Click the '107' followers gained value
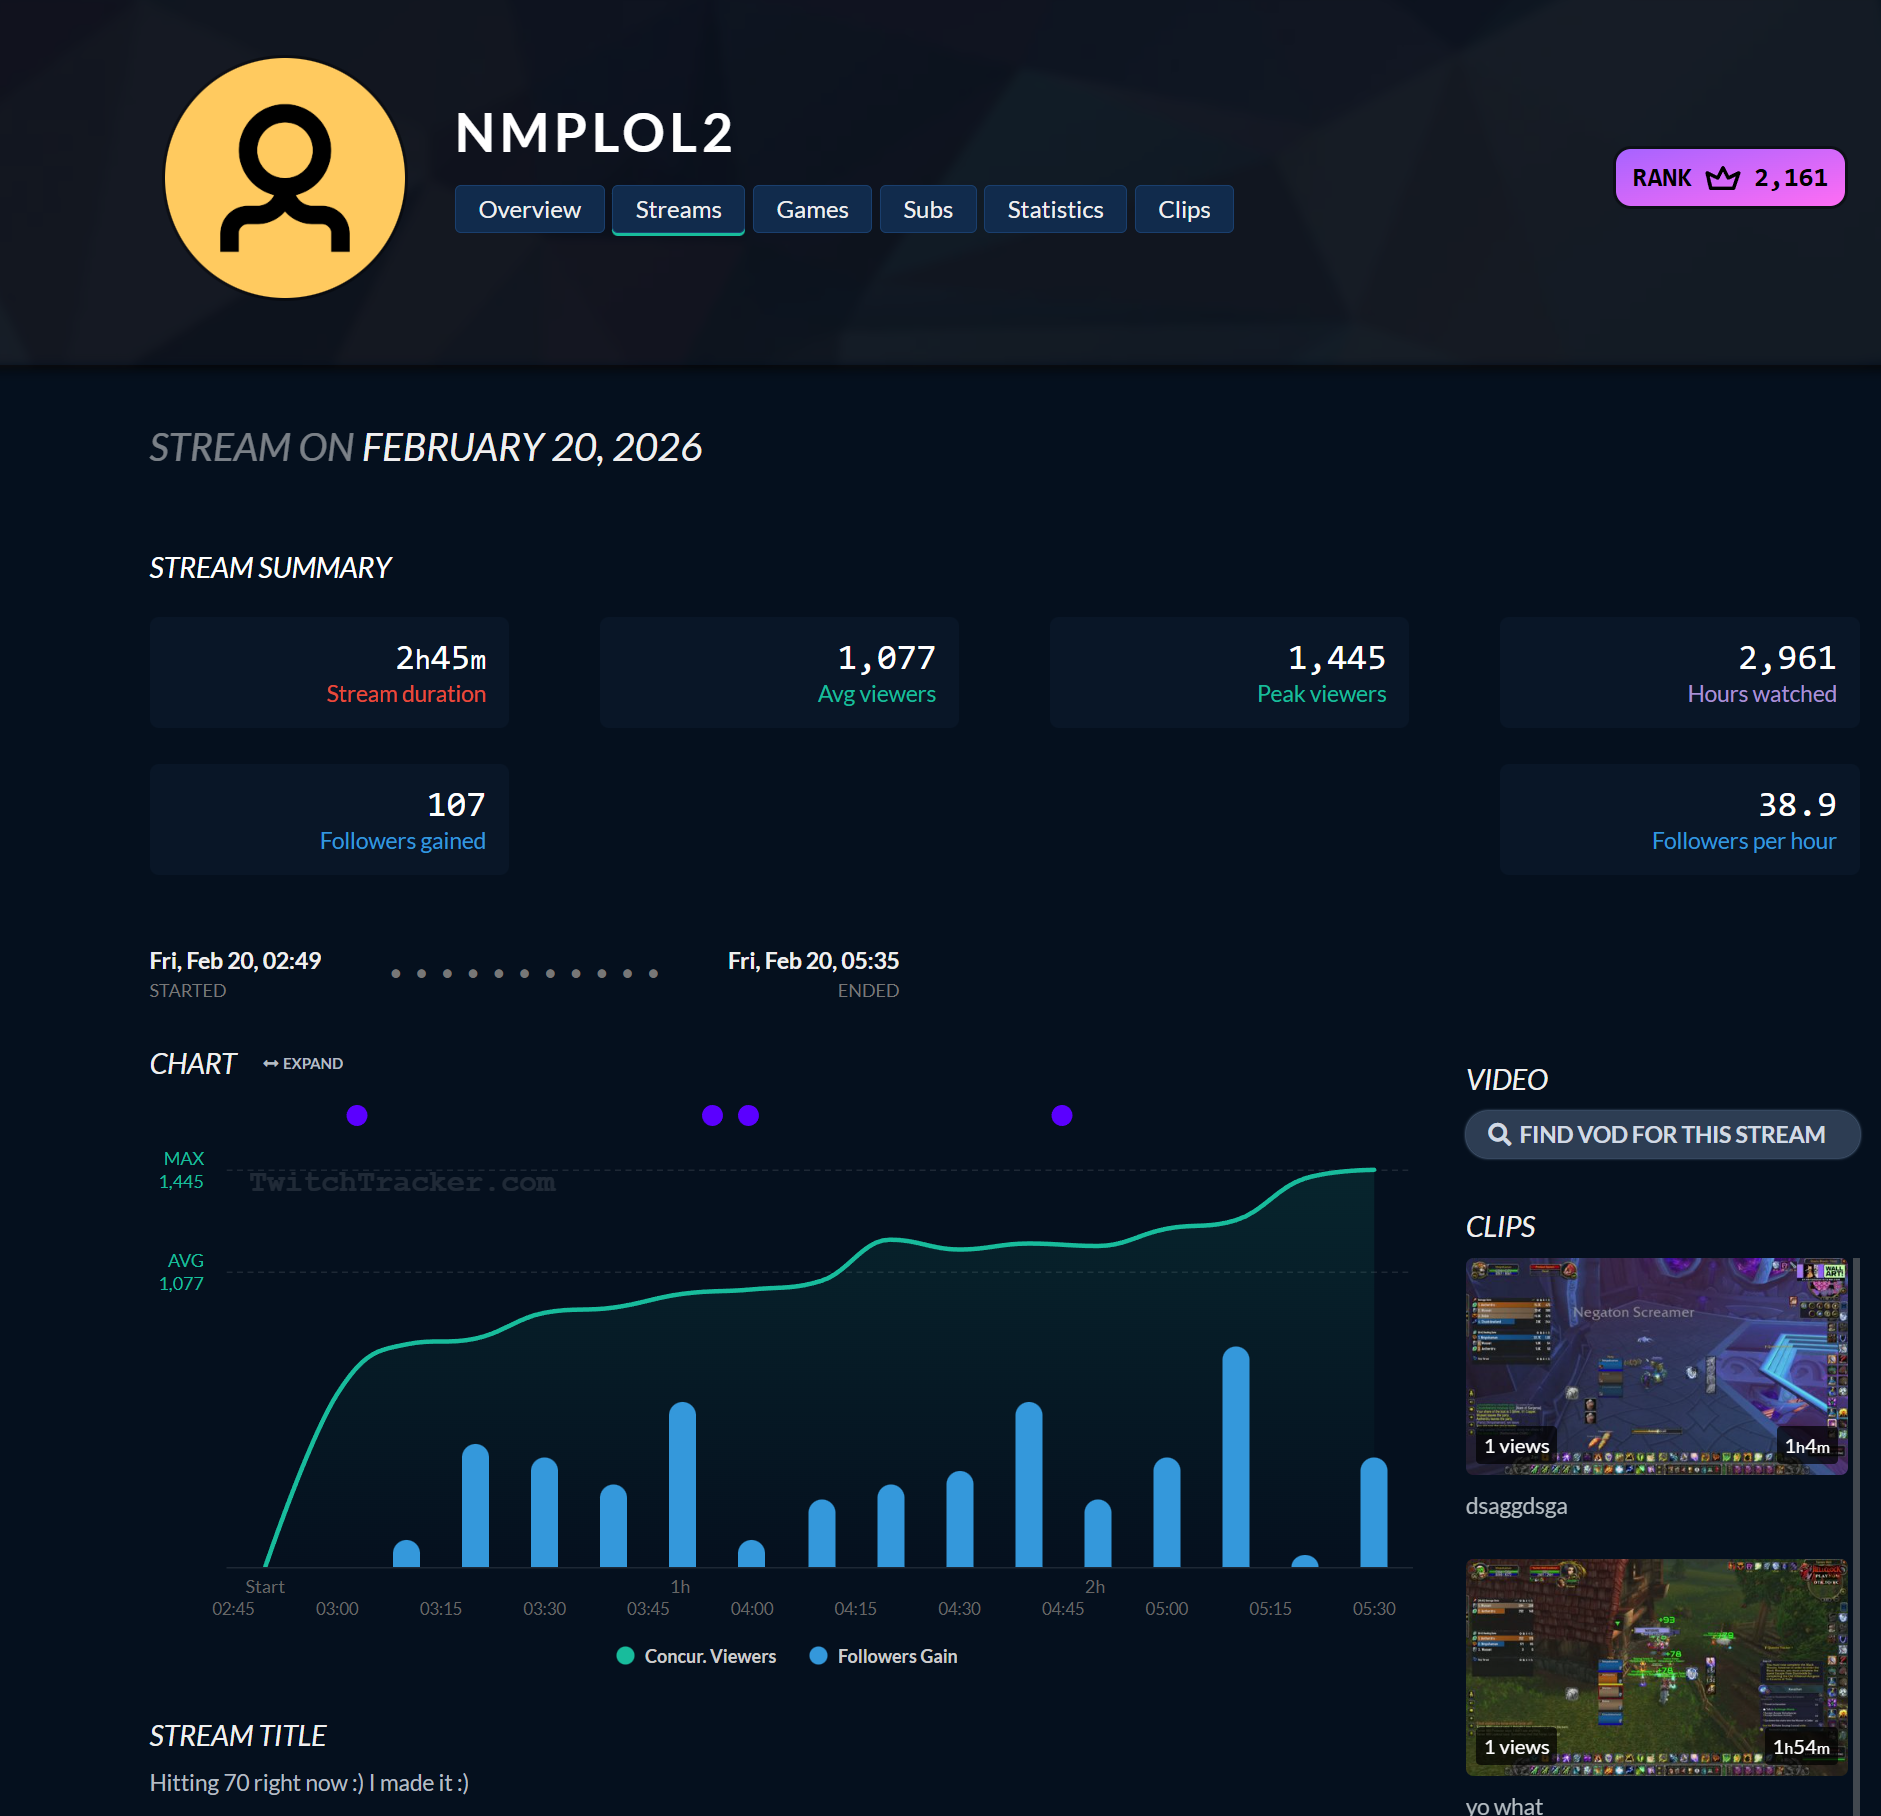The image size is (1881, 1816). pyautogui.click(x=456, y=805)
